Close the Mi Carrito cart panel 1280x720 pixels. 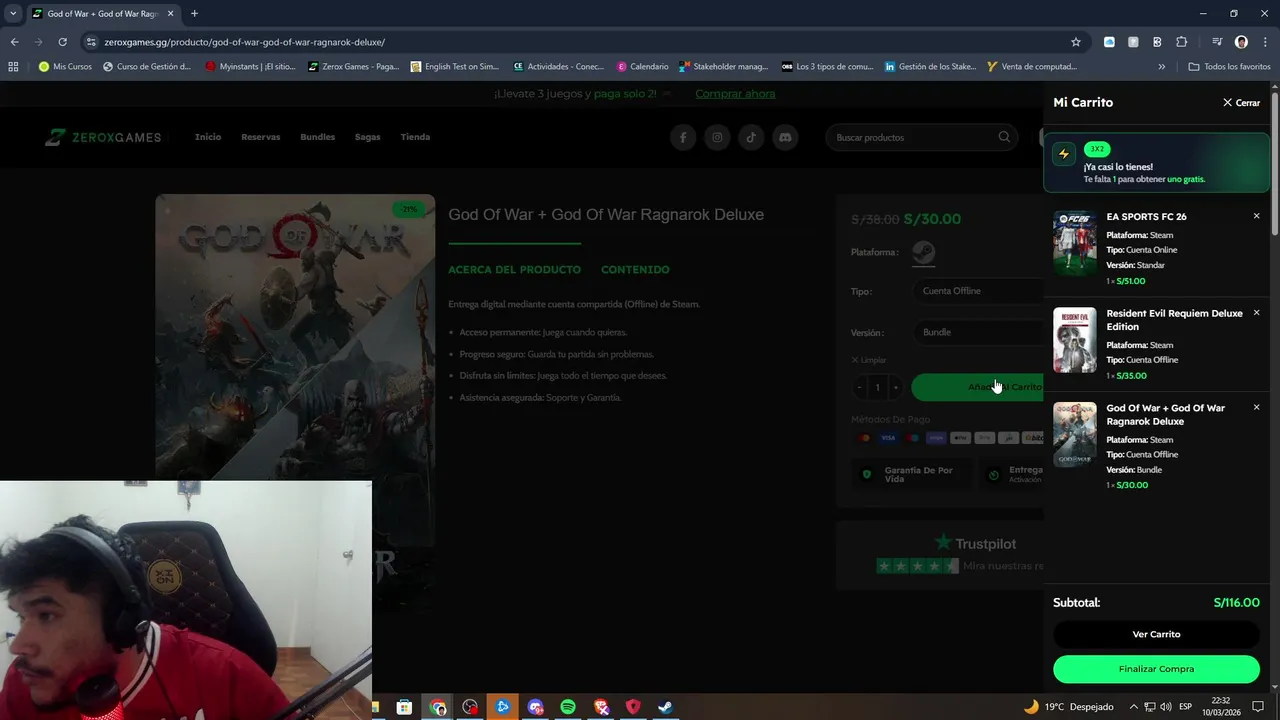[x=1241, y=103]
